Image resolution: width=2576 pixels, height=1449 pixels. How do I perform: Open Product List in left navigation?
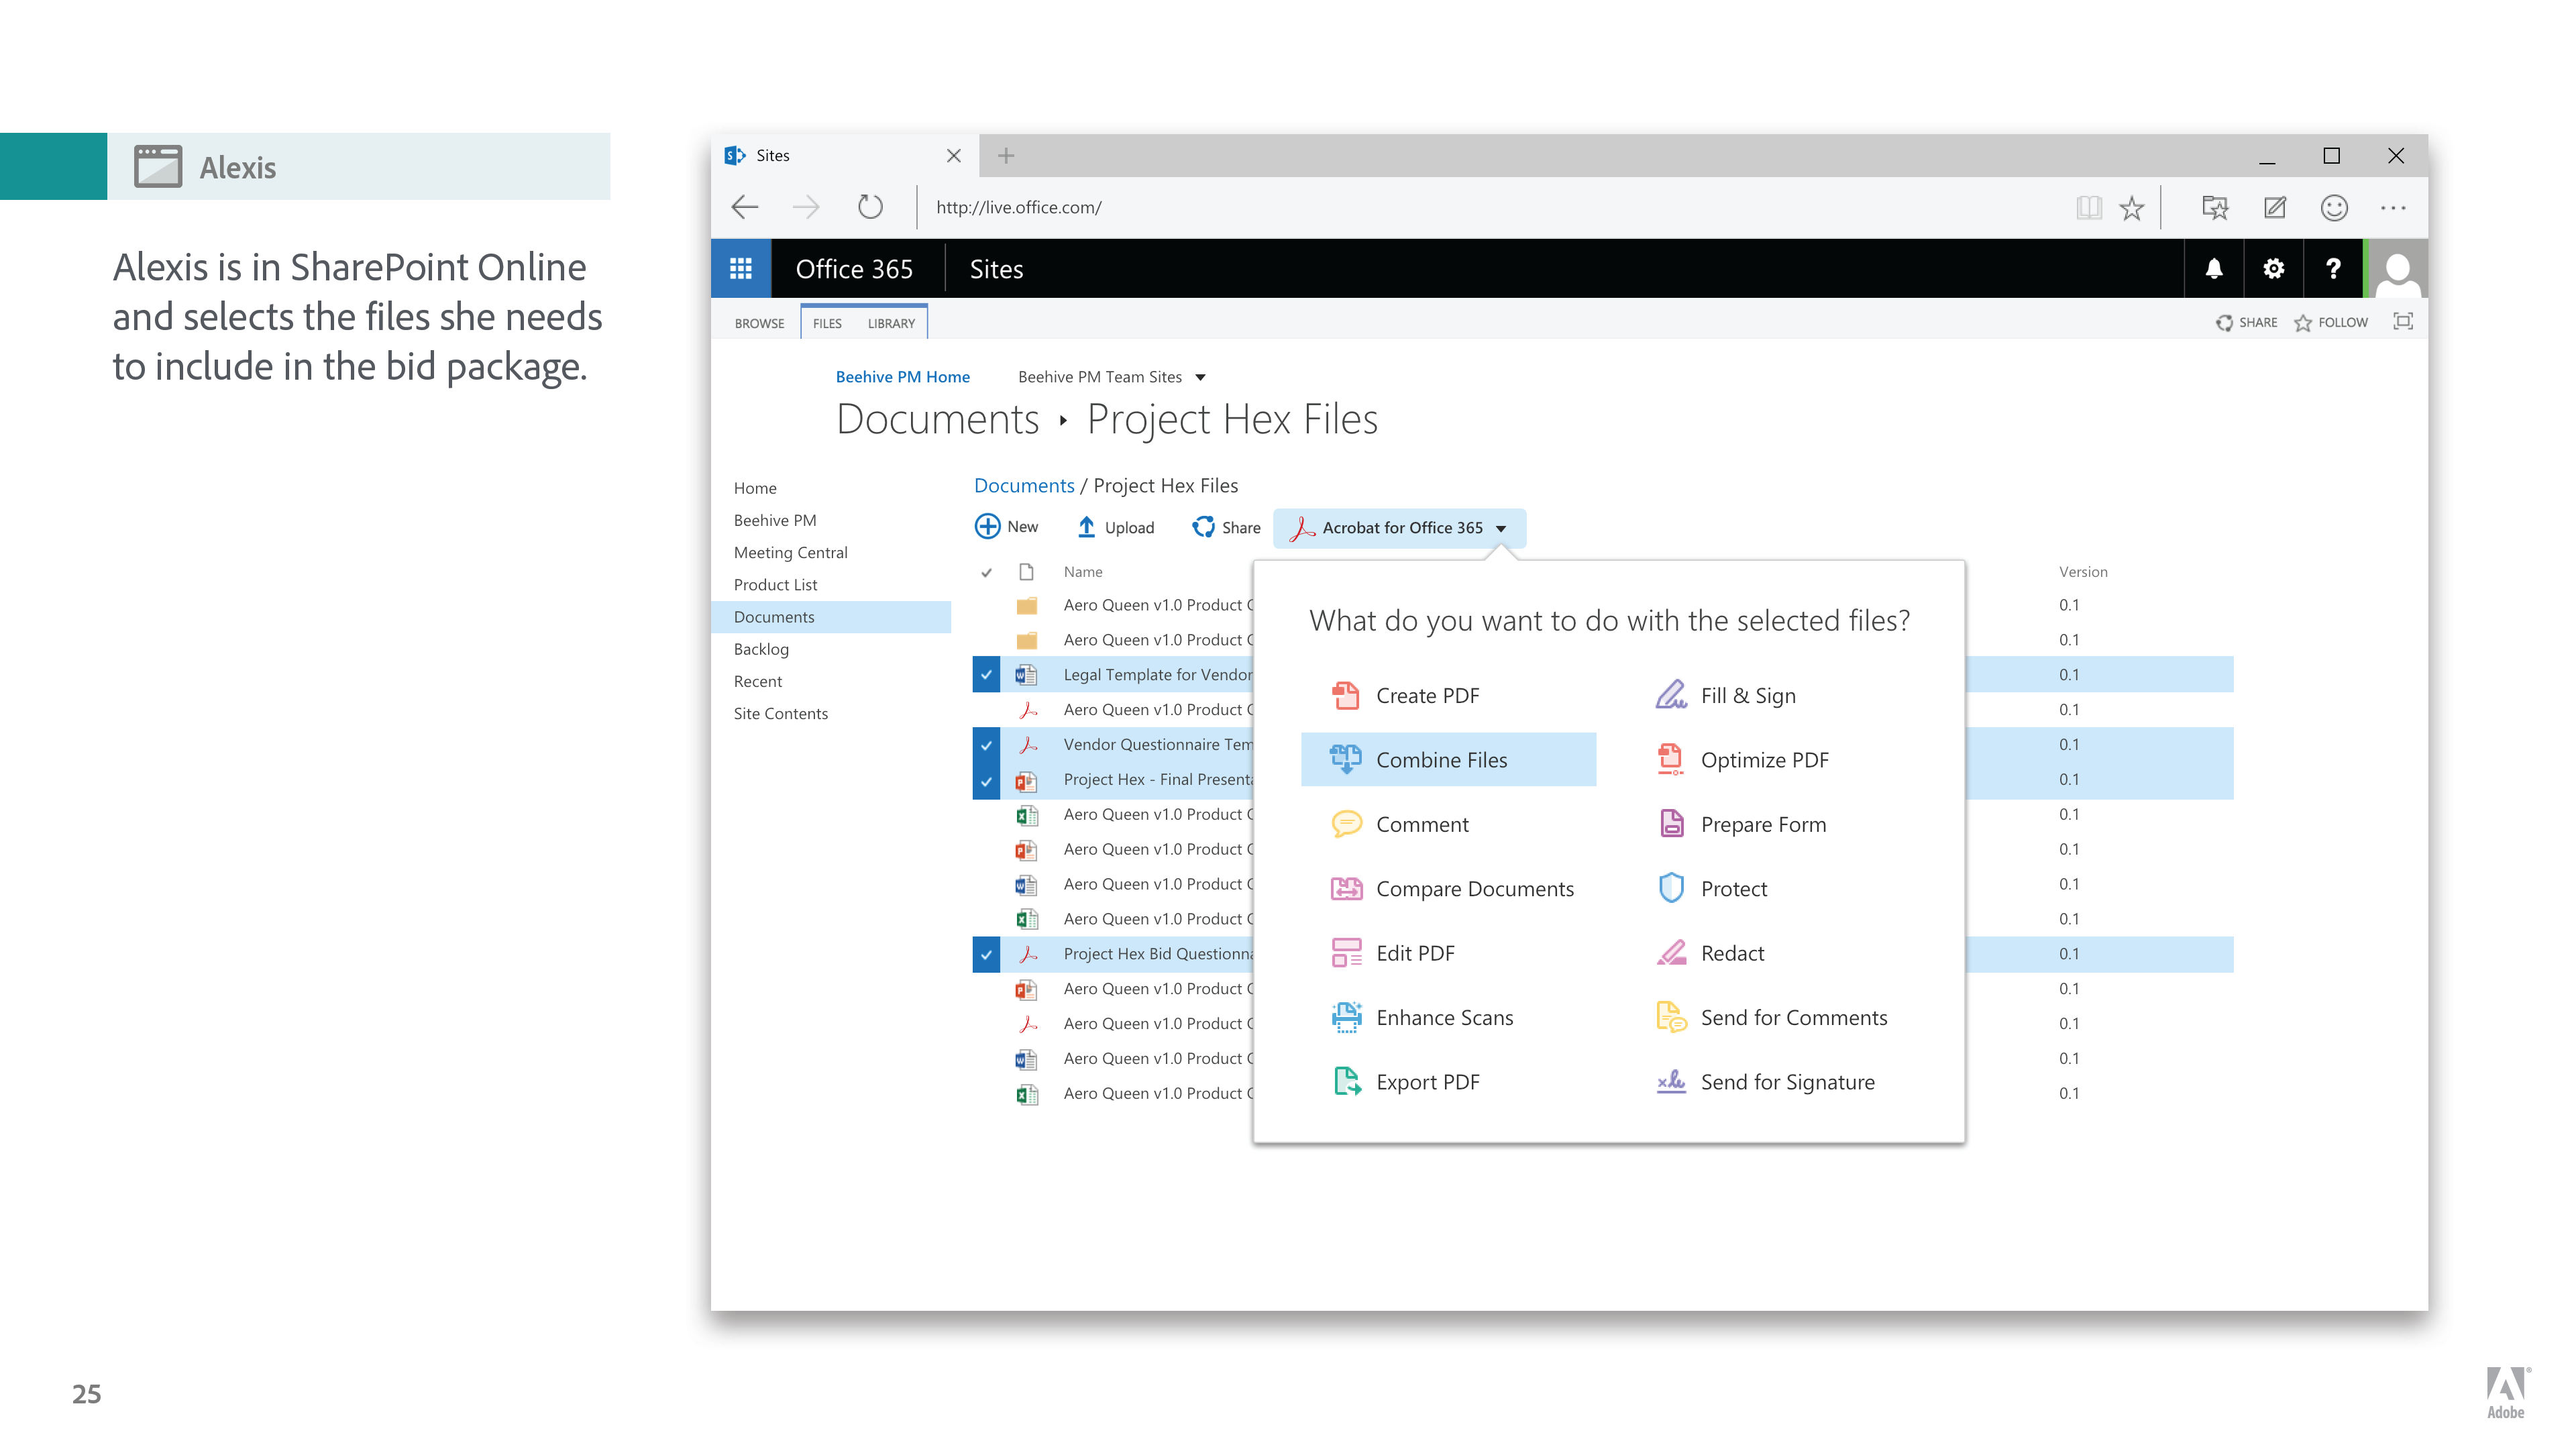pyautogui.click(x=775, y=584)
